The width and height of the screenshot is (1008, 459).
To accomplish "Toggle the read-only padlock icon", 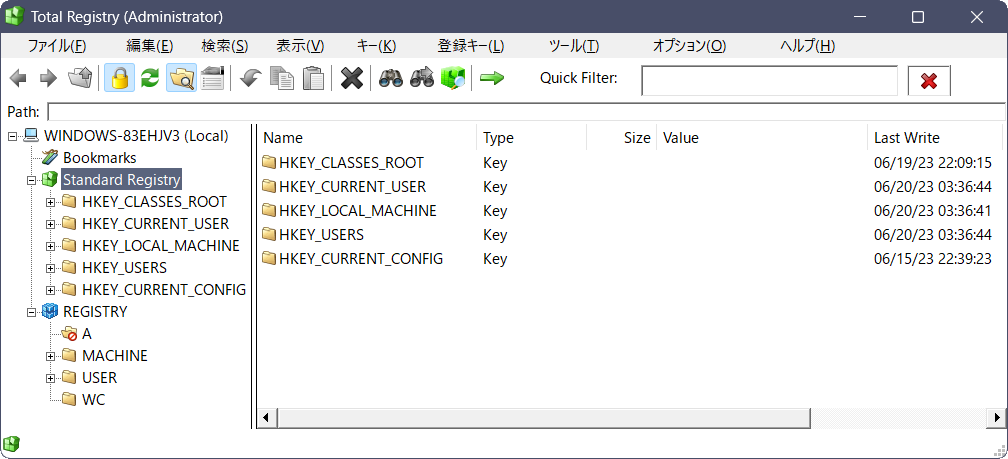I will 120,78.
